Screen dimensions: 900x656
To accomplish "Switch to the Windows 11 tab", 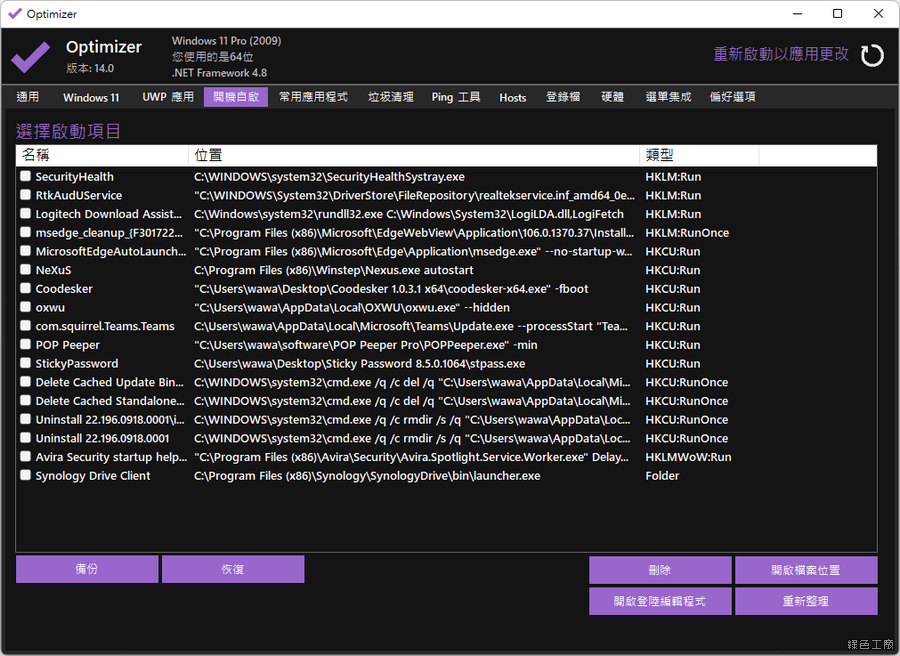I will coord(91,97).
